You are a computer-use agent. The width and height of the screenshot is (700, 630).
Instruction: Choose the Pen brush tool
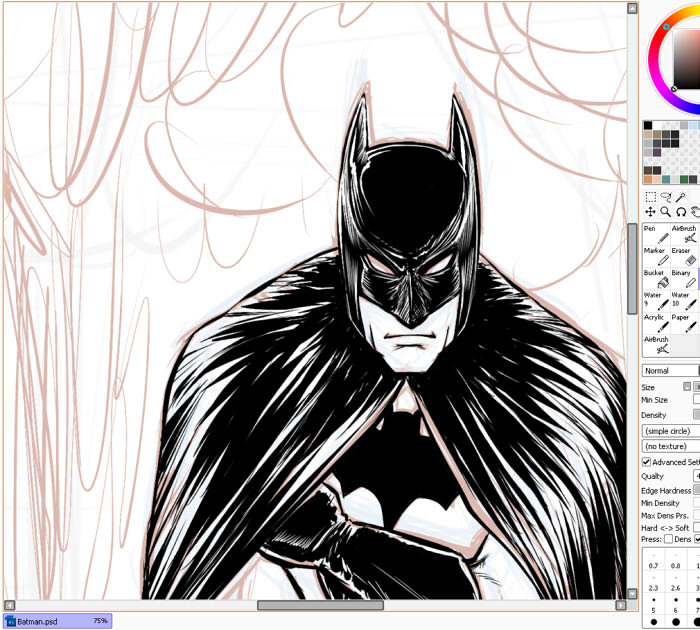tap(656, 234)
